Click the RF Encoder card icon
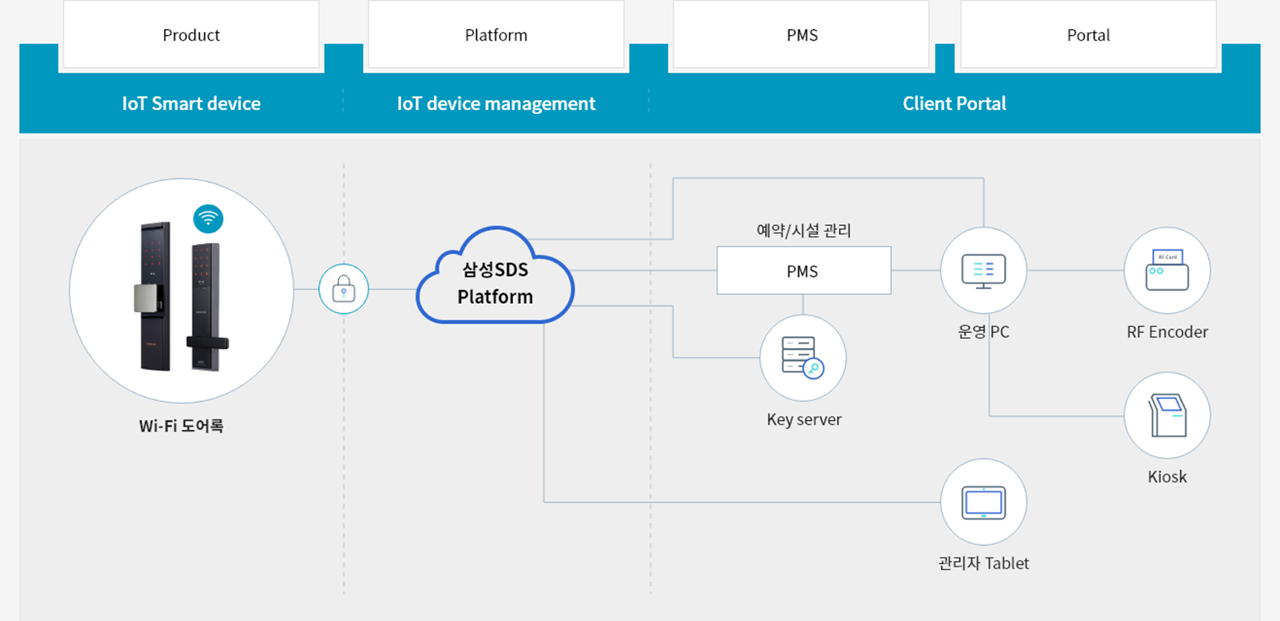This screenshot has height=621, width=1280. point(1167,270)
